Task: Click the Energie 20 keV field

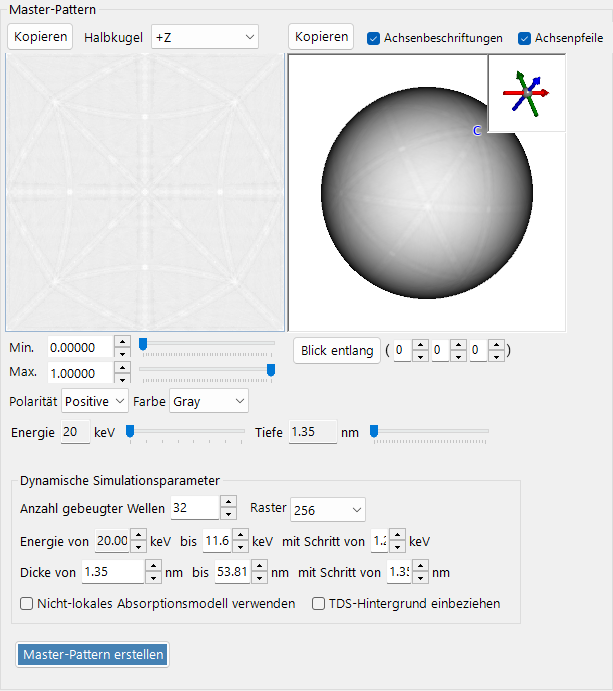Action: pos(75,432)
